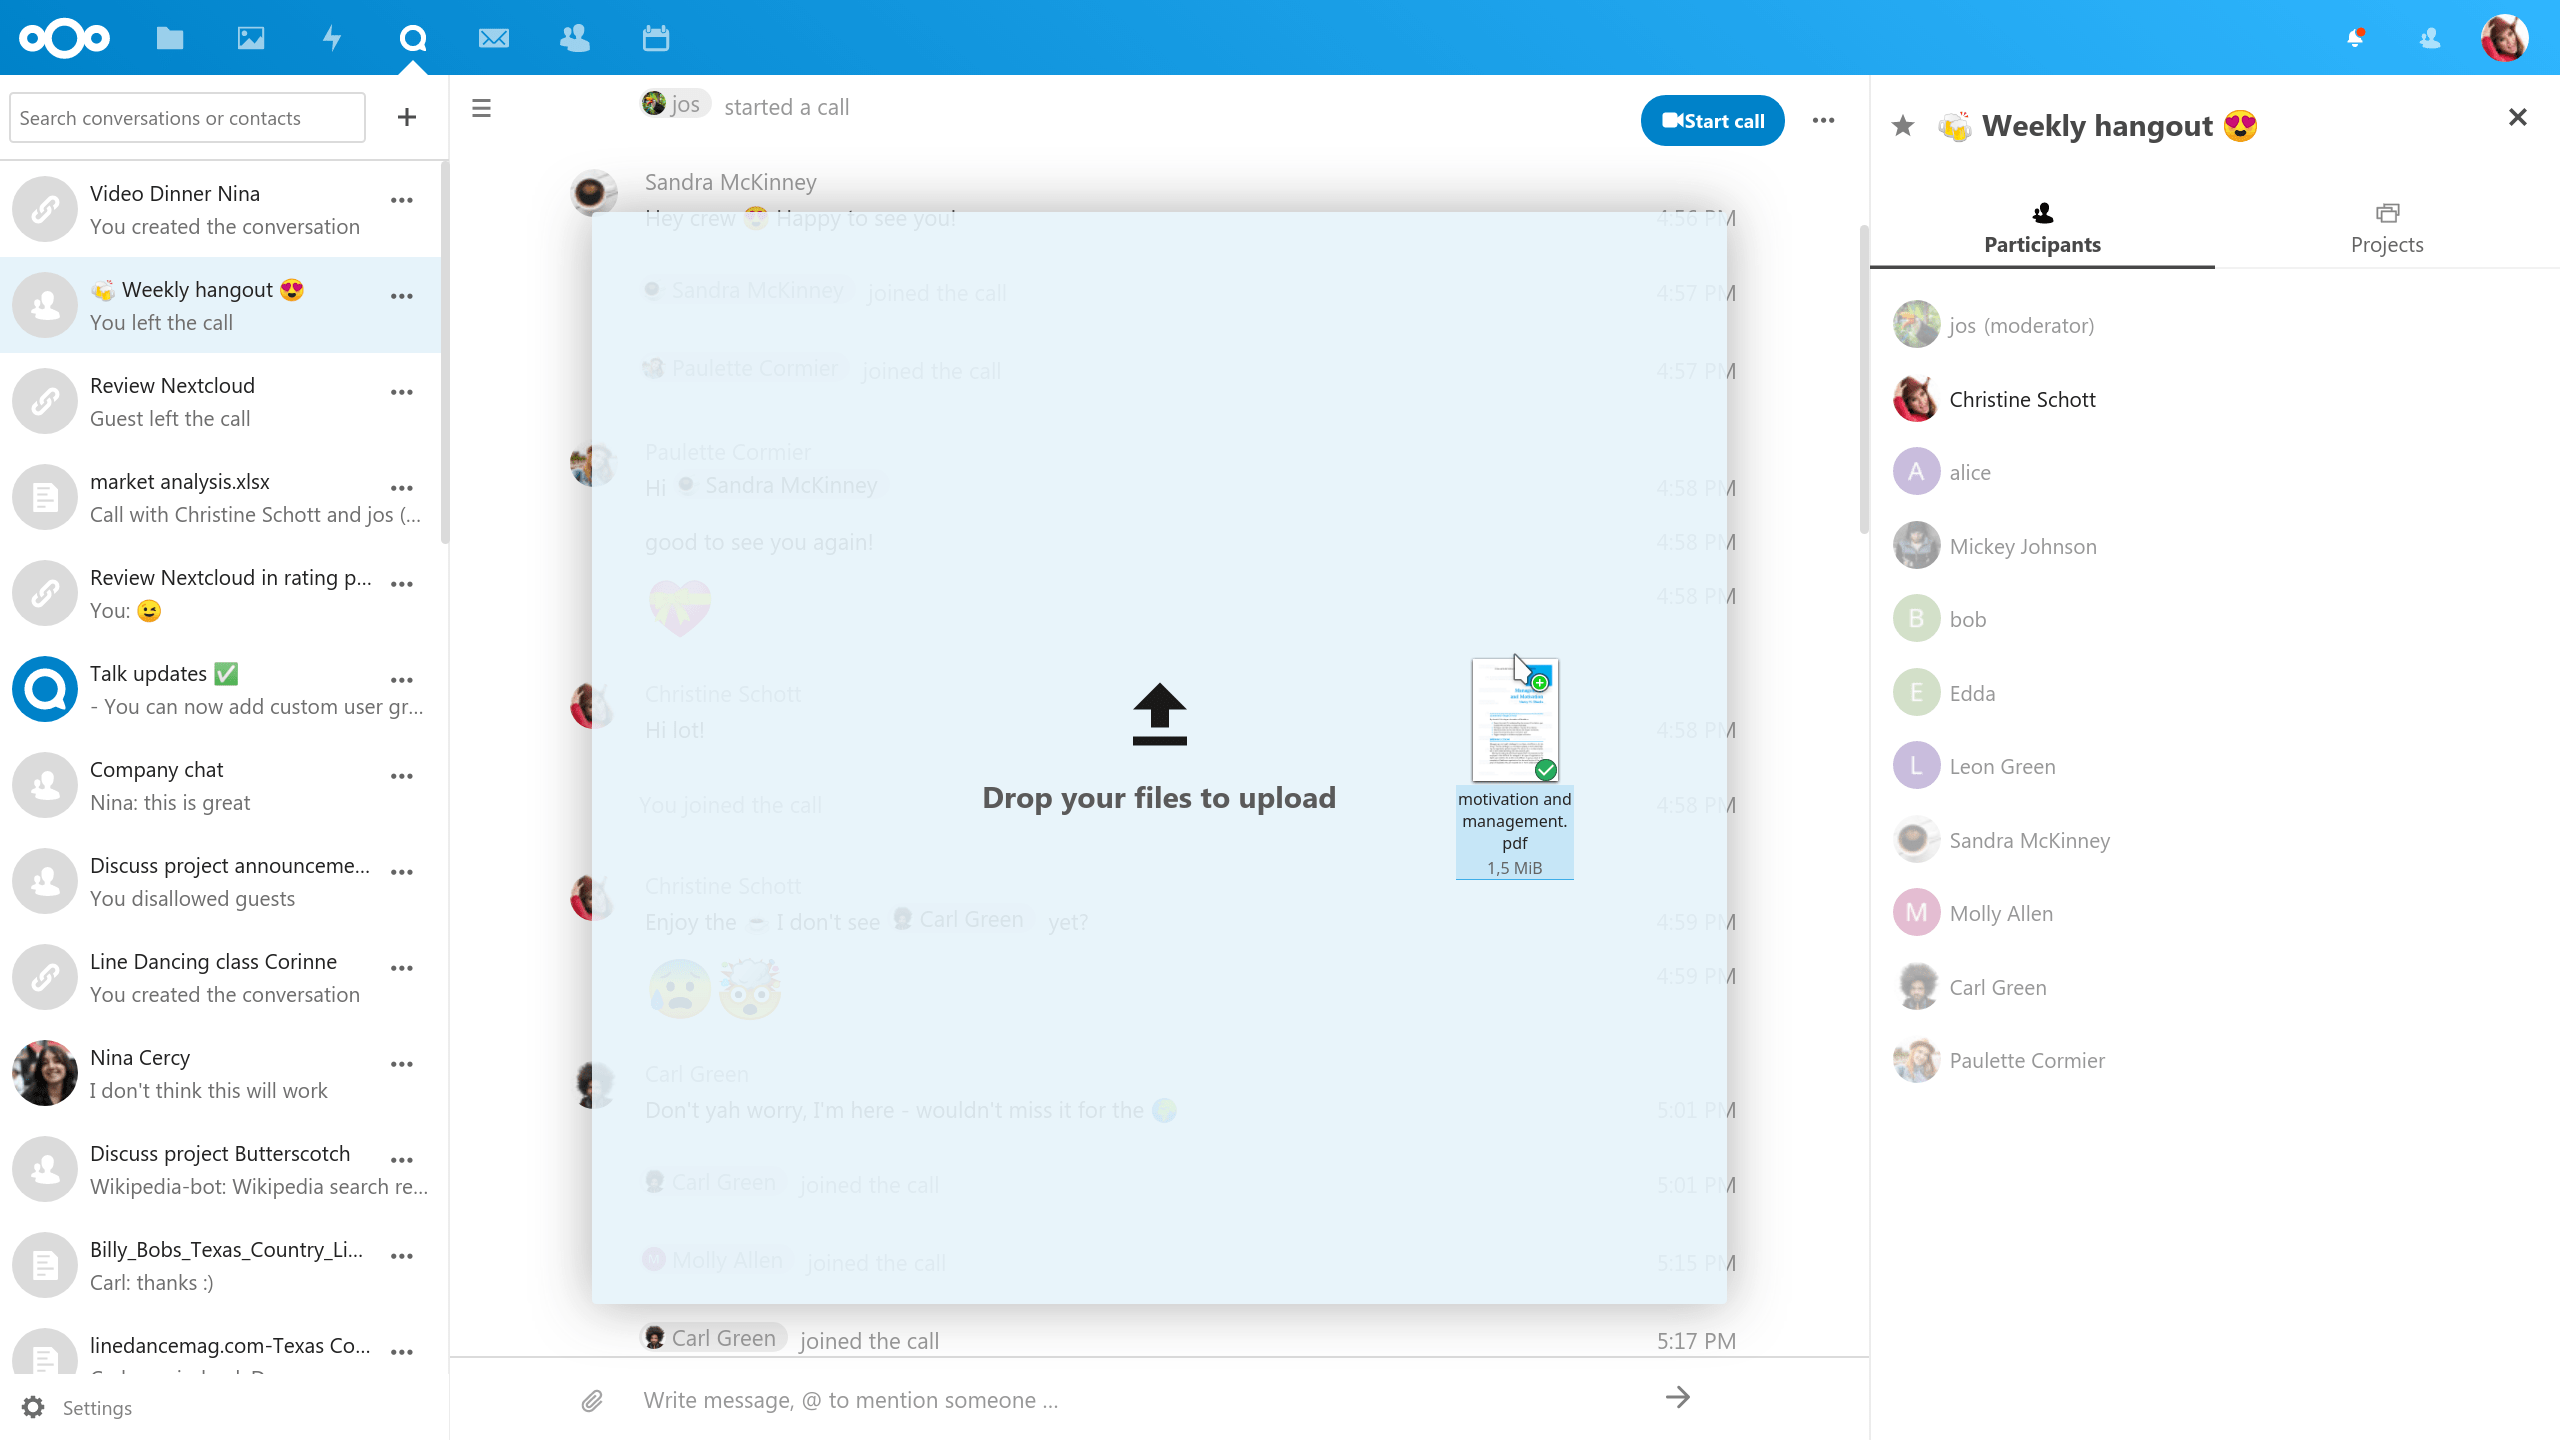Open conversation options next to Start call
Image resolution: width=2560 pixels, height=1440 pixels.
click(1823, 120)
